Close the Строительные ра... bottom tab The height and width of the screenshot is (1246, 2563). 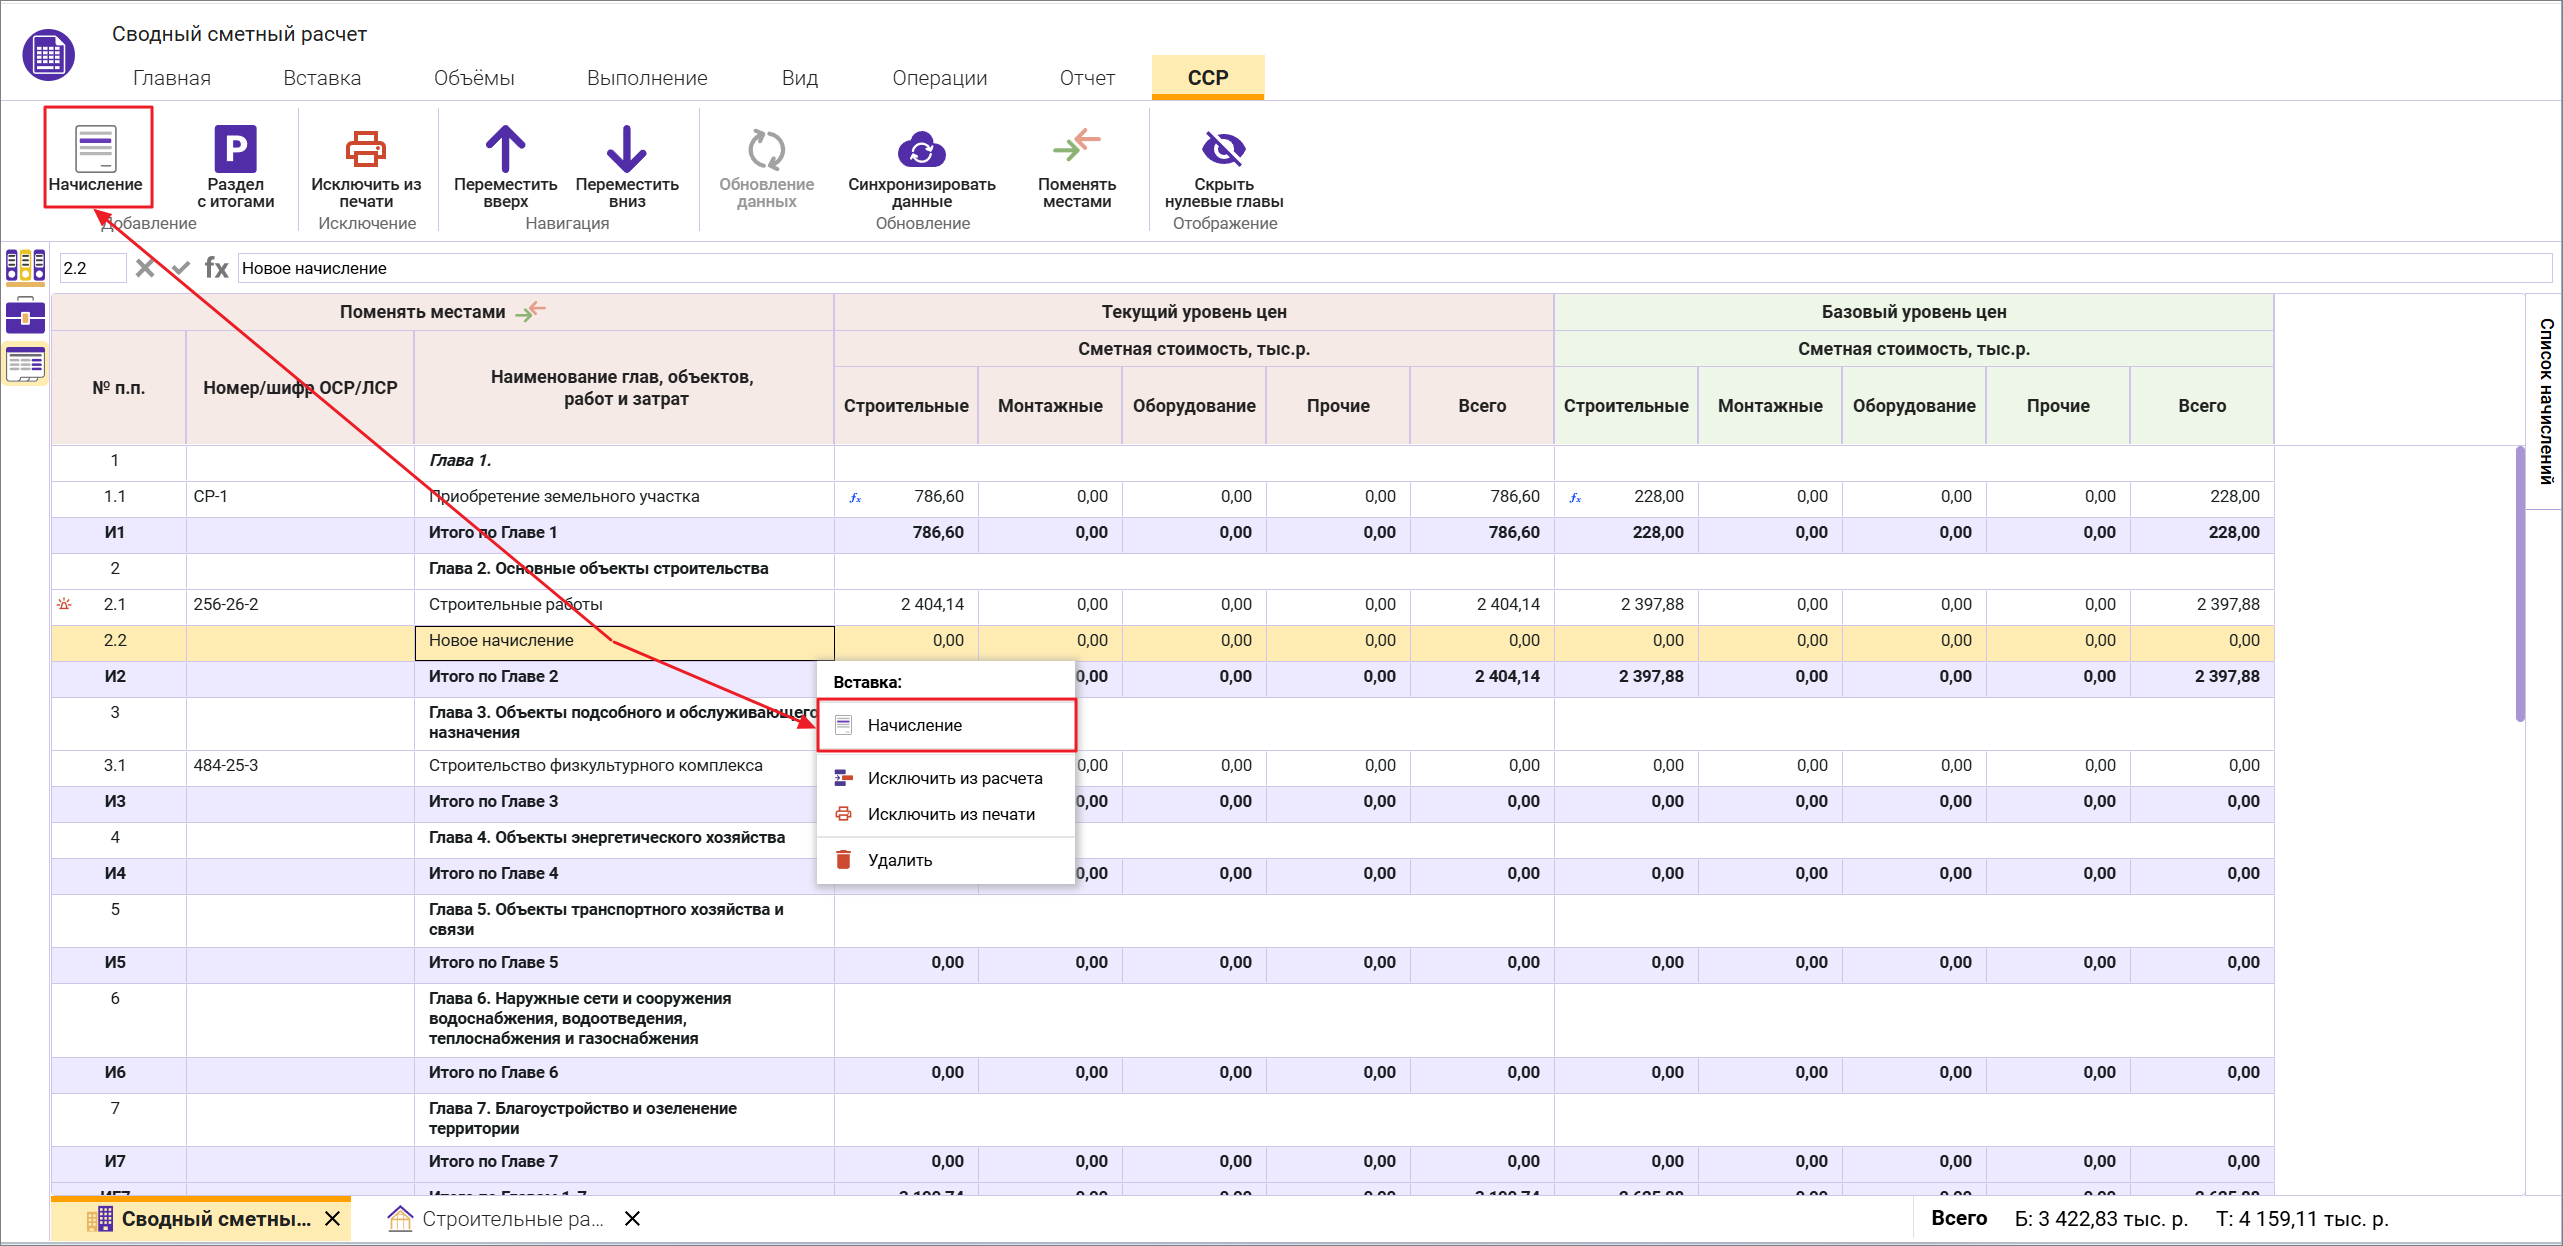pyautogui.click(x=632, y=1218)
